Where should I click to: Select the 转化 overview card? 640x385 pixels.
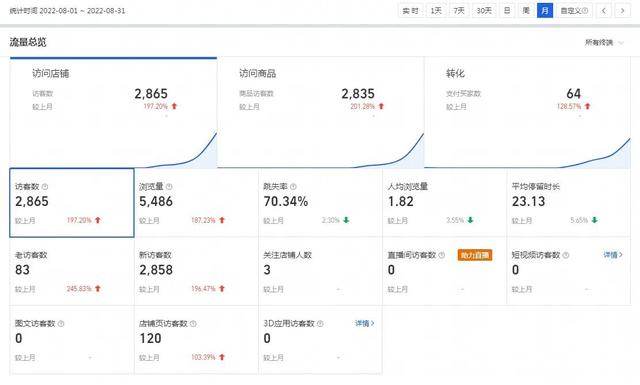point(527,113)
